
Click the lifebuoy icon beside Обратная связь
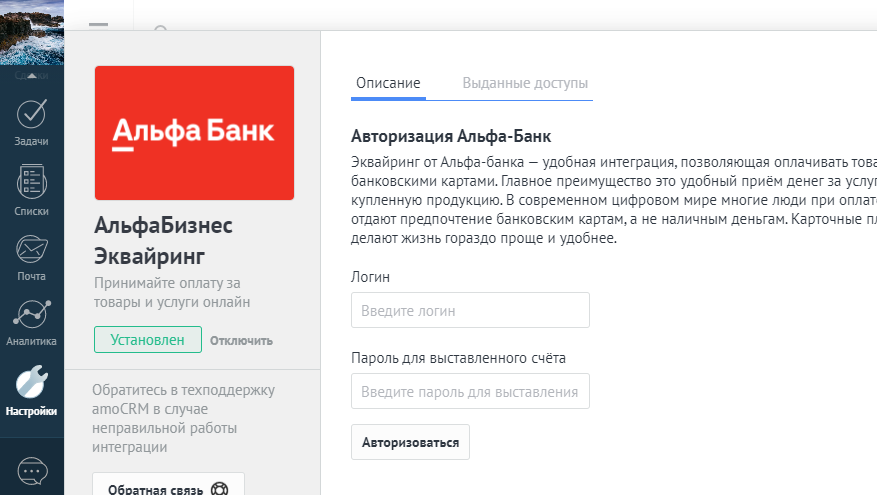coord(220,490)
